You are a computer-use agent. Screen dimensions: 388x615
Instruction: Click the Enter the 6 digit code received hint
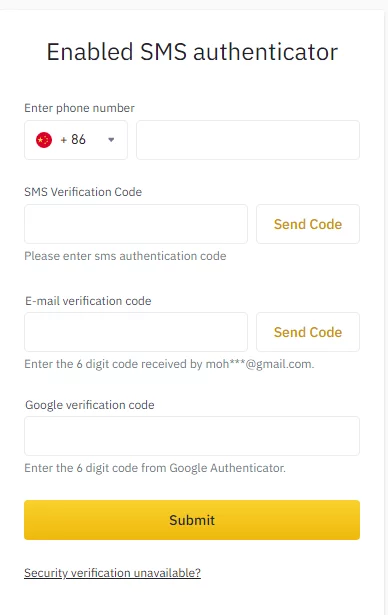pos(169,364)
